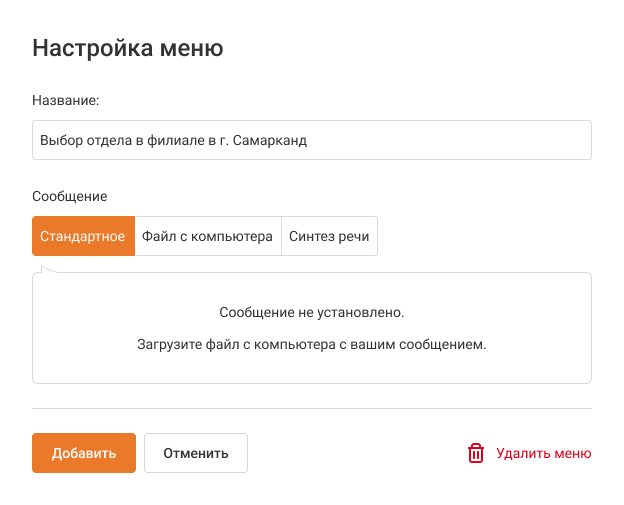Click the "Настройка меню" dialog heading
The width and height of the screenshot is (624, 505).
pyautogui.click(x=128, y=47)
